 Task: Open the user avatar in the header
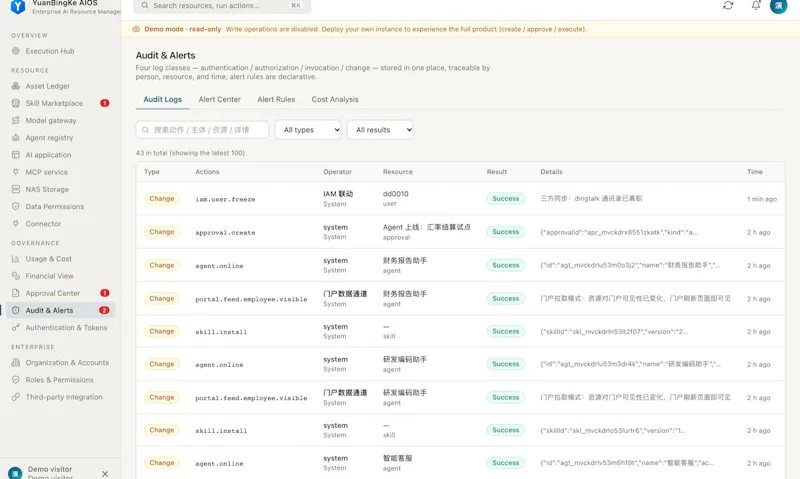click(x=779, y=6)
